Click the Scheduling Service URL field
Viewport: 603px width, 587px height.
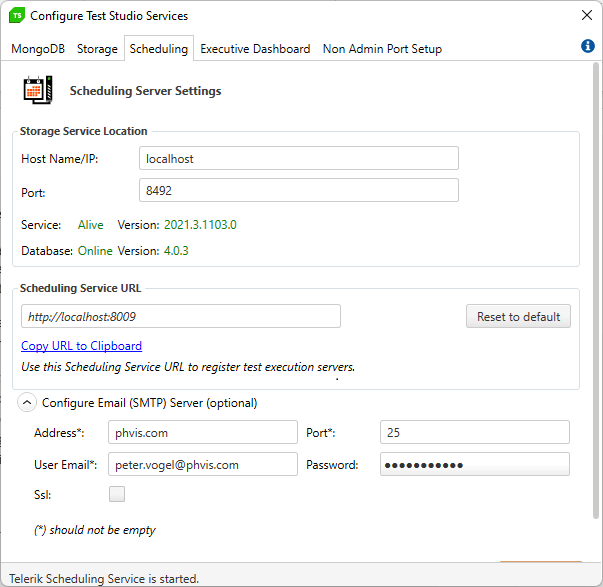181,316
